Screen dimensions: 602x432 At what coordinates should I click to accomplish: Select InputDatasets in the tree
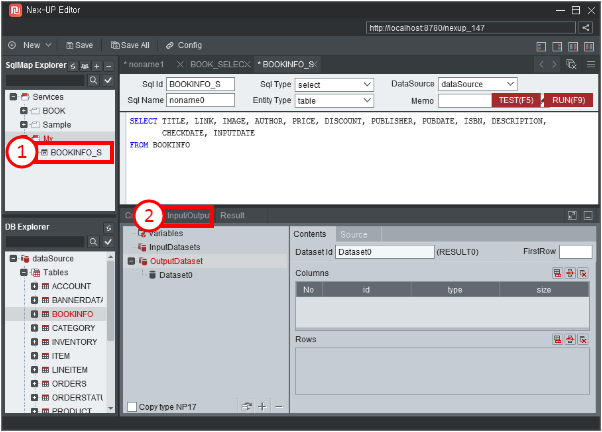point(174,247)
